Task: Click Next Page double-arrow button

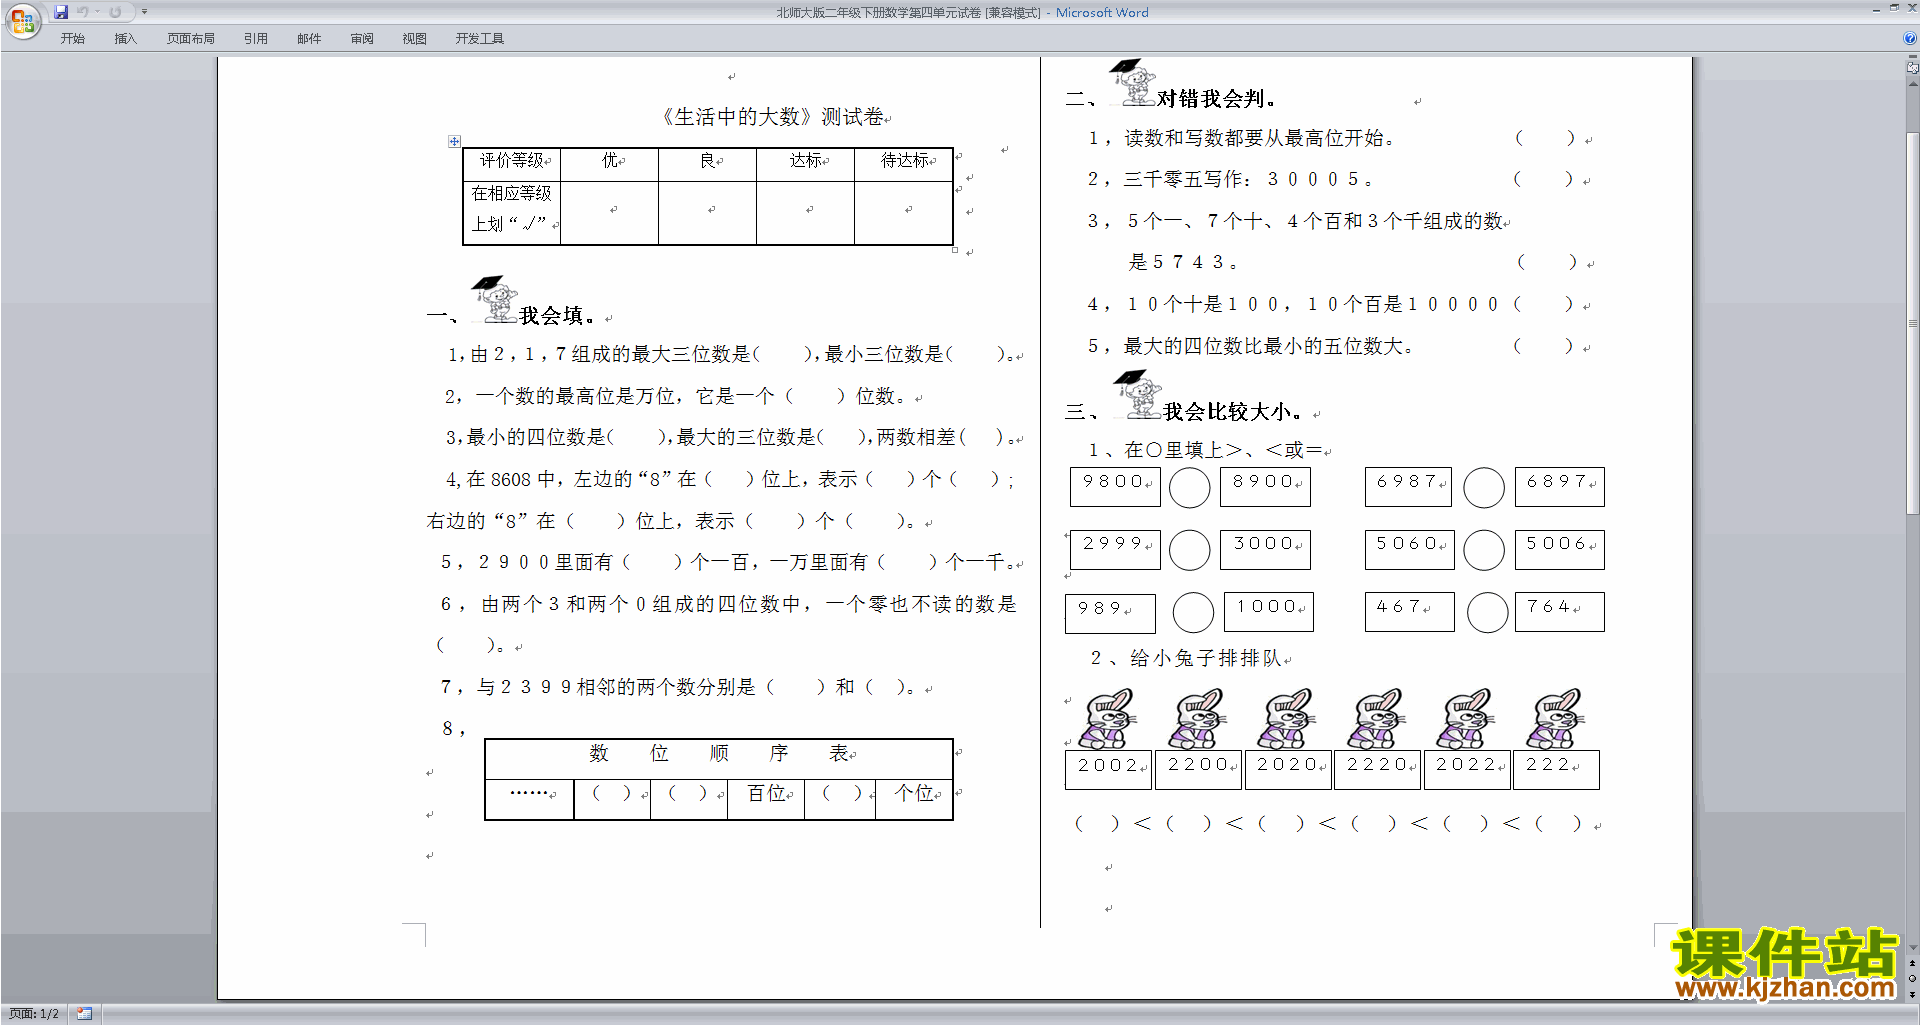Action: tap(1913, 994)
